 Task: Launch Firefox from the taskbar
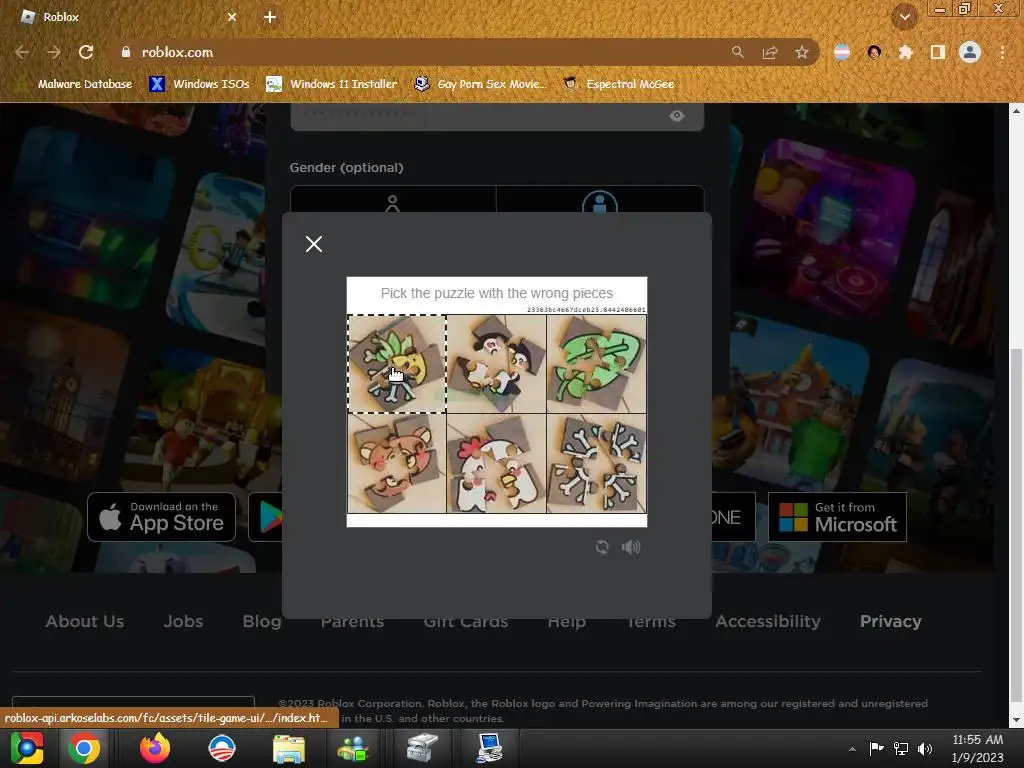(x=155, y=748)
